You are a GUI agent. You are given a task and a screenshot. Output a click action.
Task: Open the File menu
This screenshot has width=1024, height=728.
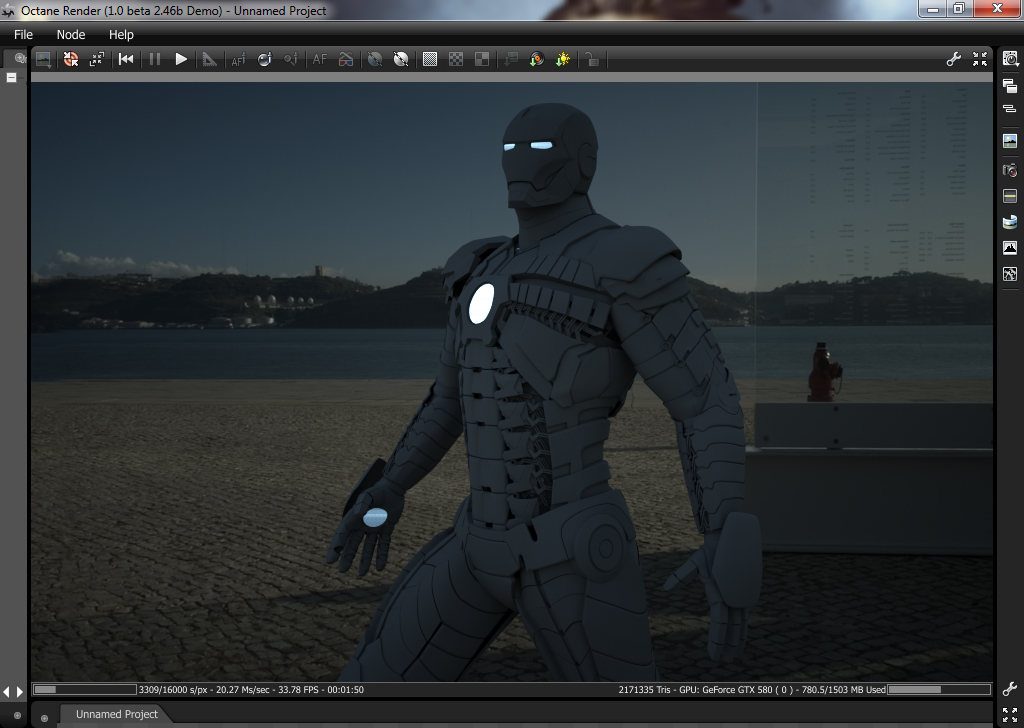pos(23,34)
